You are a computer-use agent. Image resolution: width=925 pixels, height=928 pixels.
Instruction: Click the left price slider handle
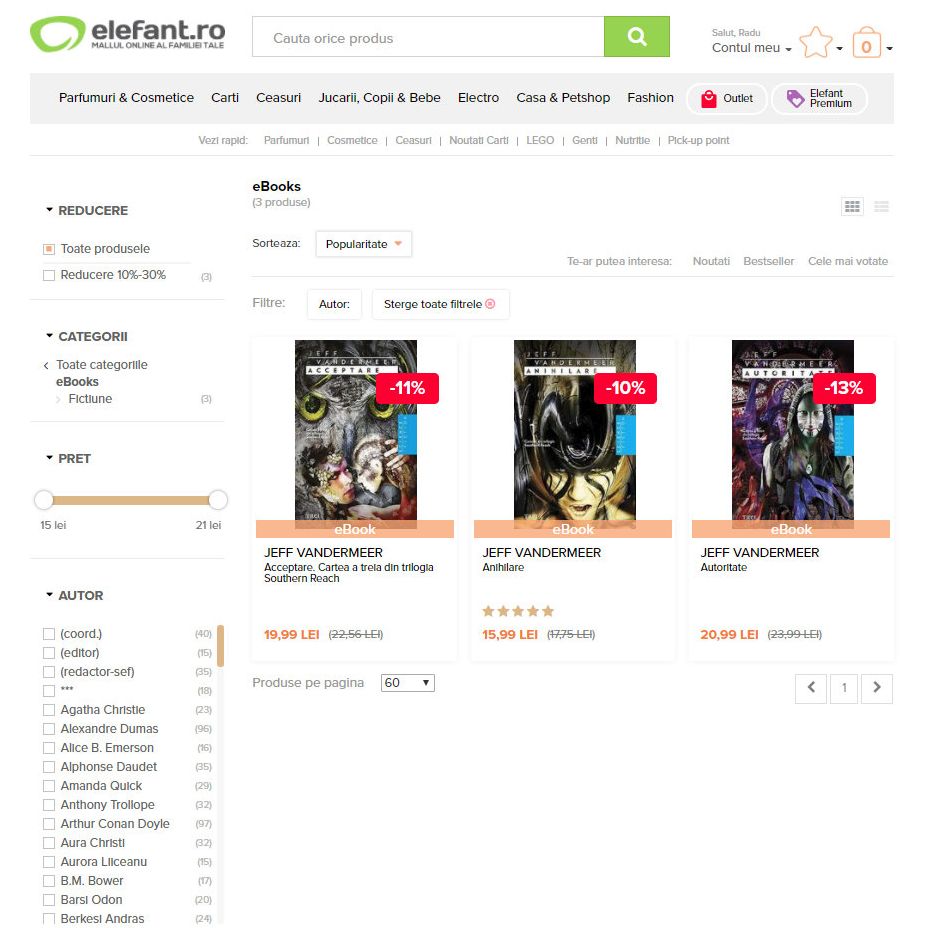44,500
